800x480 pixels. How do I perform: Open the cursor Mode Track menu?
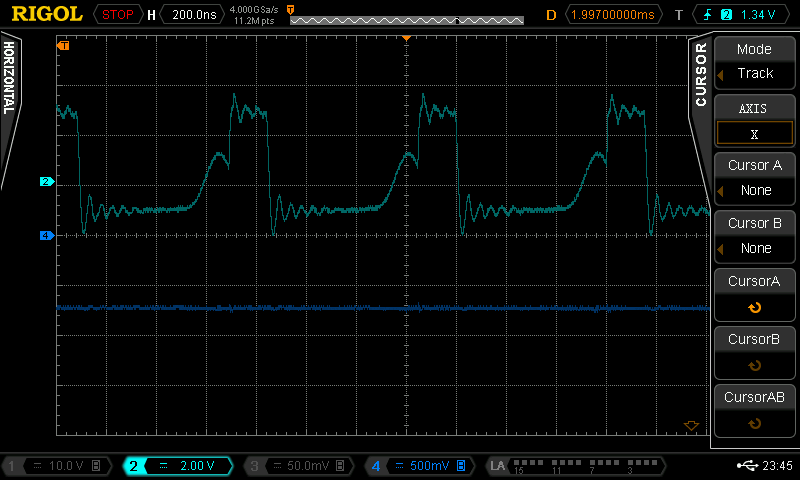[754, 62]
